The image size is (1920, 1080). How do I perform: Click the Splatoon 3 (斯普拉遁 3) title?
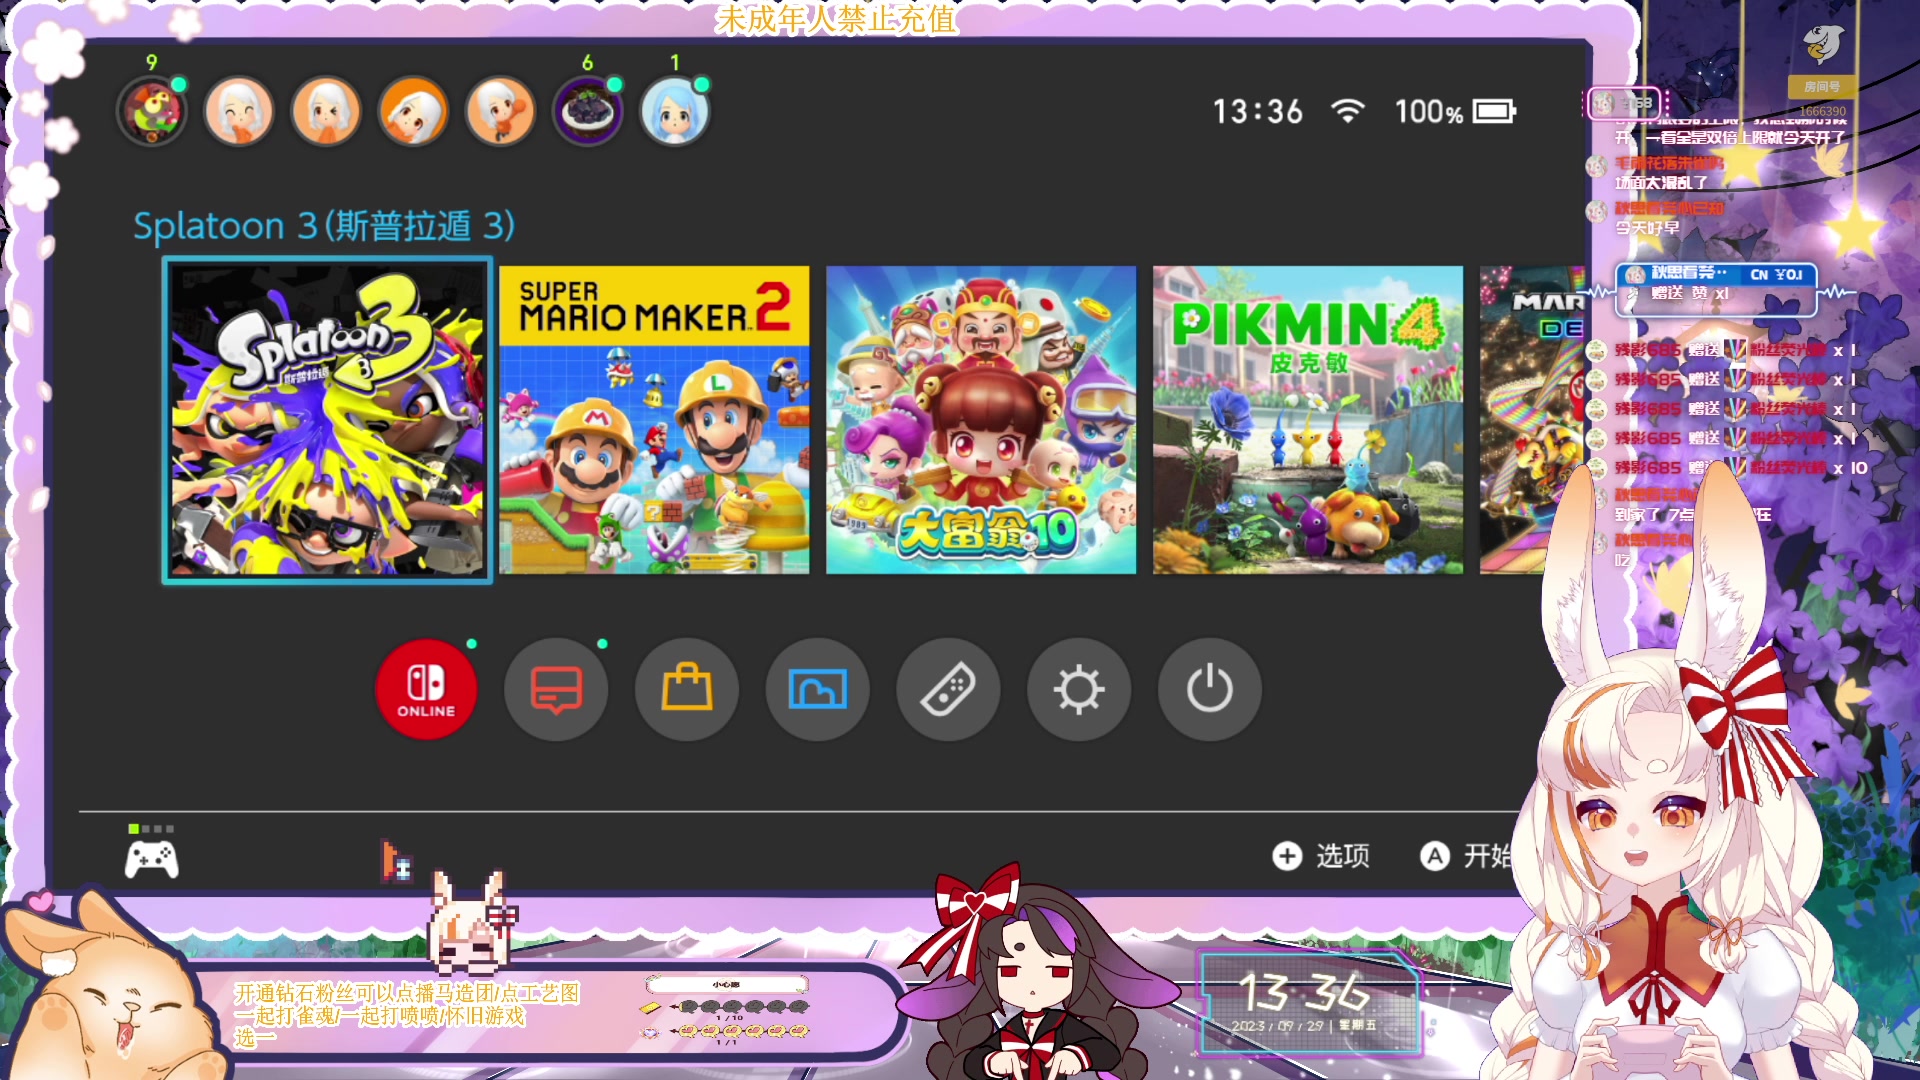click(x=324, y=226)
